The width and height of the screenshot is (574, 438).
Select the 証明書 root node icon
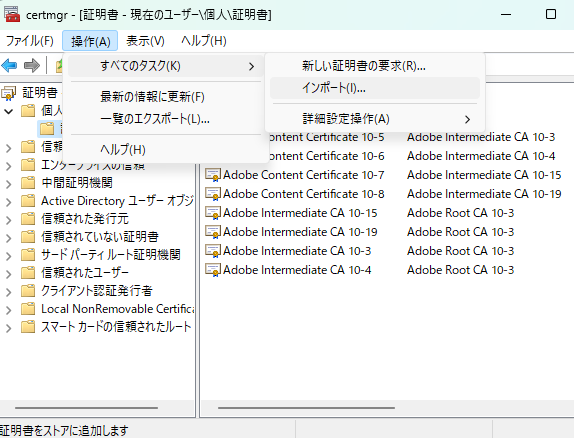8,93
